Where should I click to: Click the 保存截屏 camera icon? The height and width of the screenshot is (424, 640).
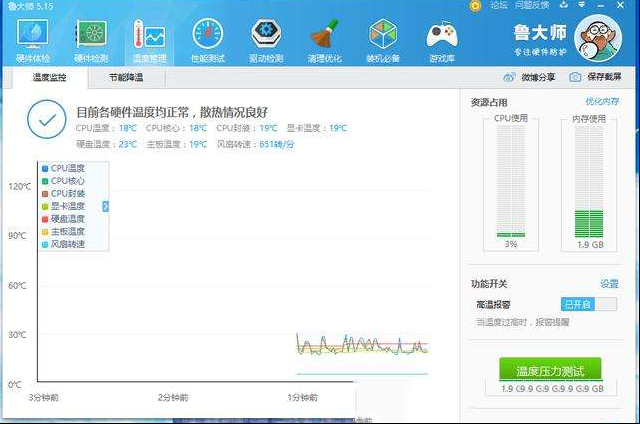575,77
